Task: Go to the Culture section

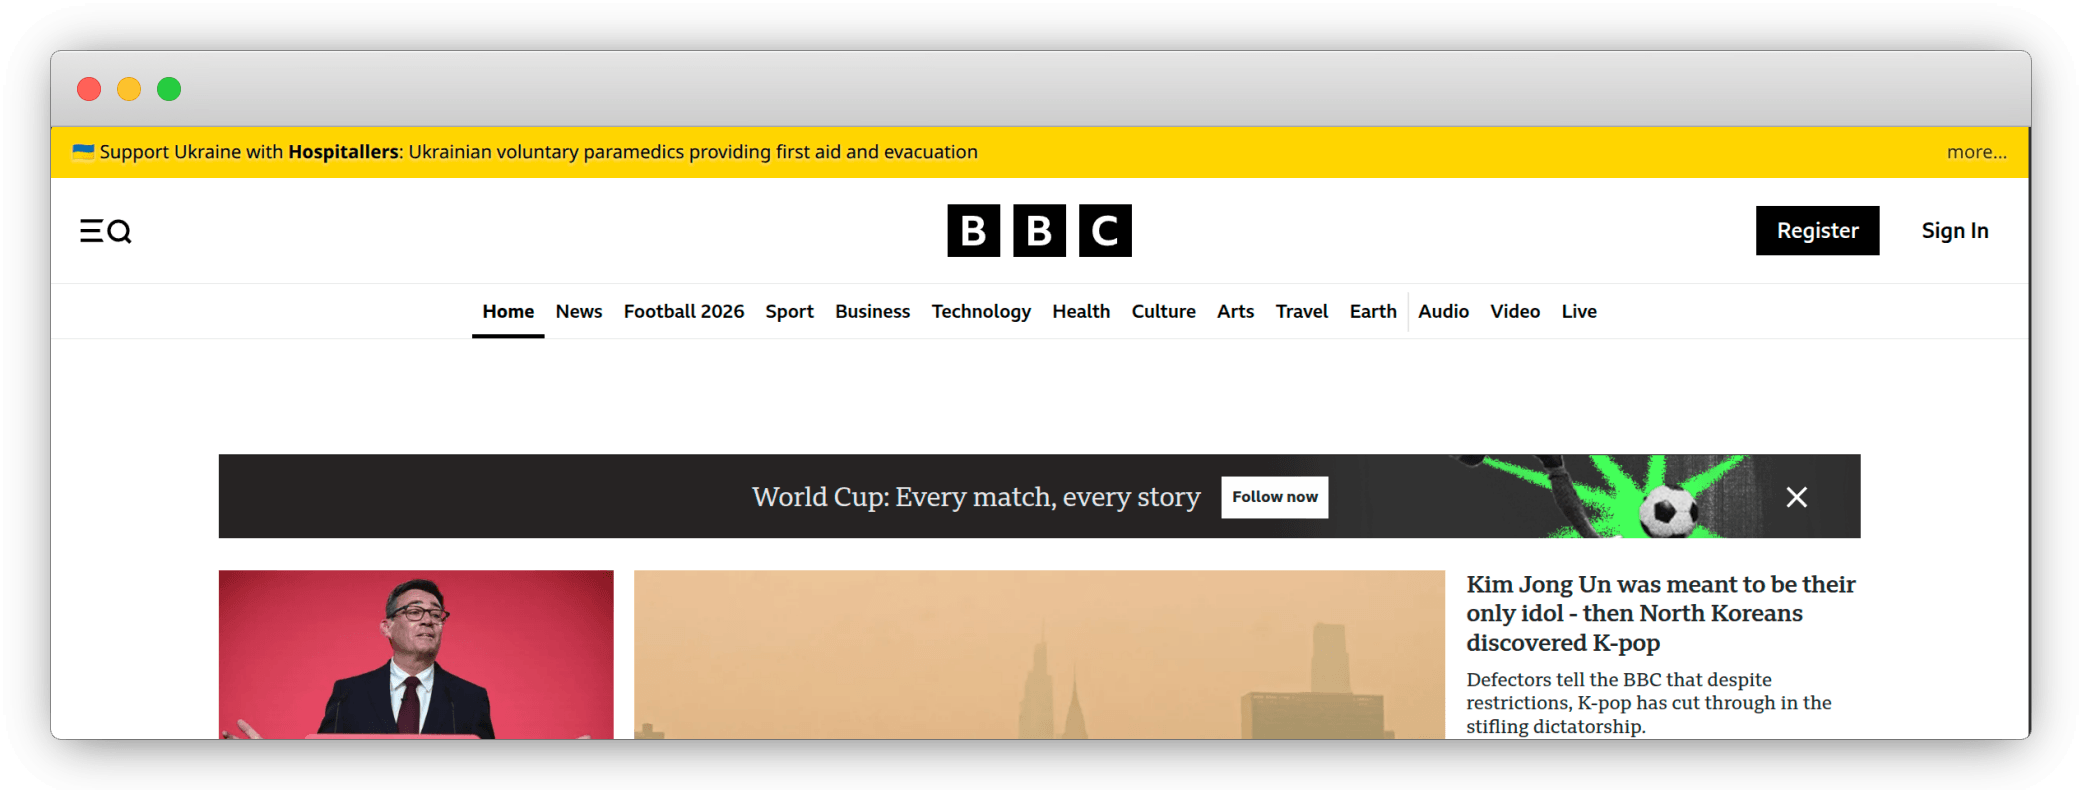Action: click(1163, 311)
